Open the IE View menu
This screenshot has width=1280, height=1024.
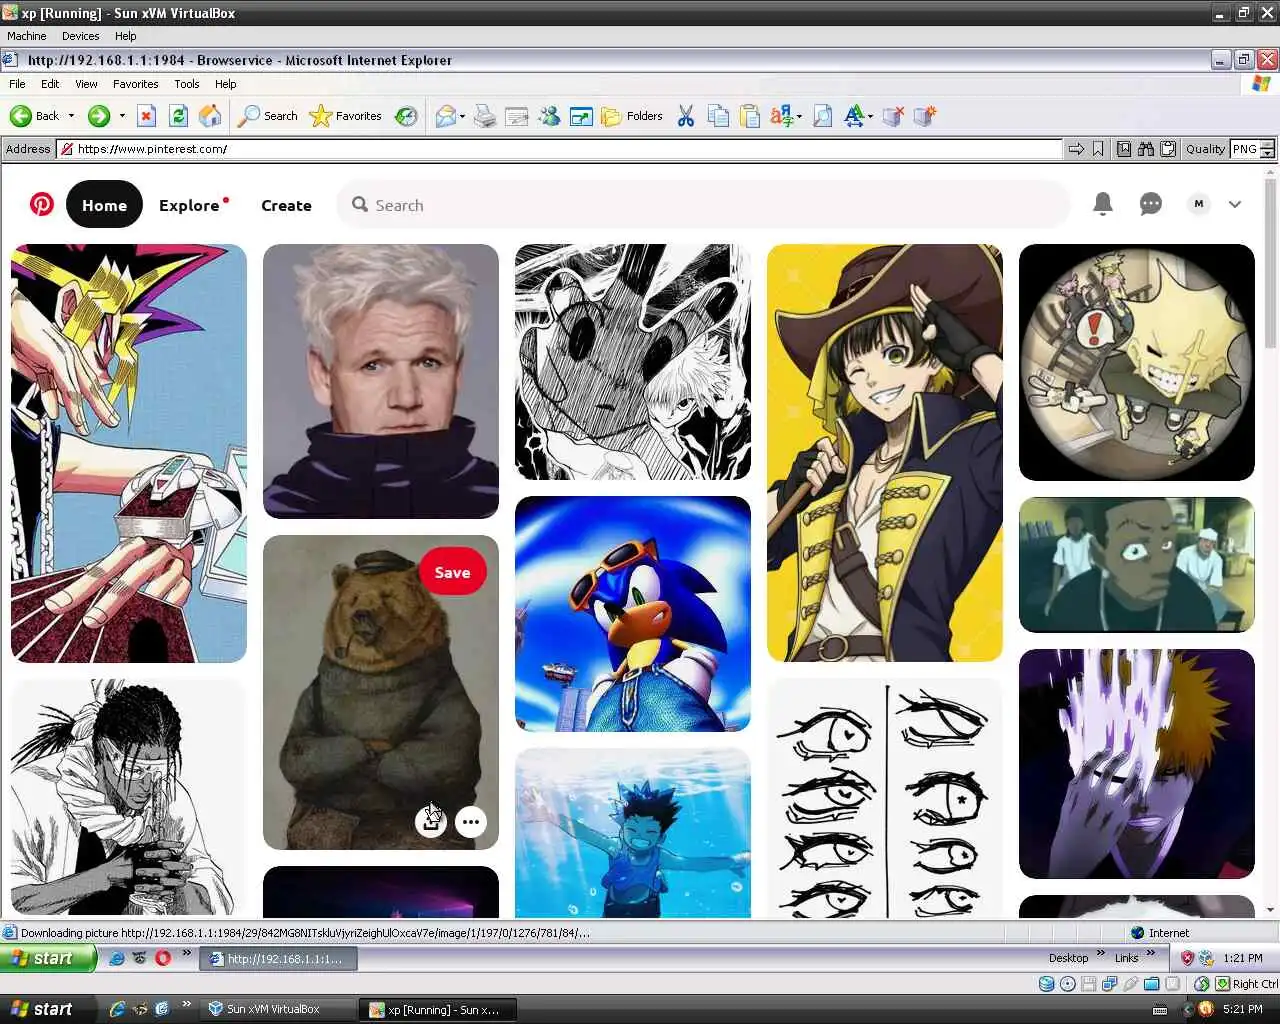click(x=86, y=84)
